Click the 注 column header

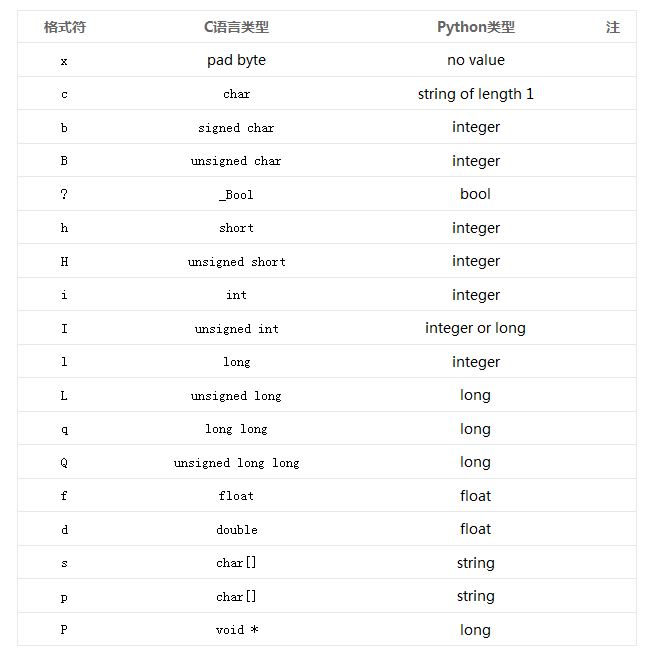click(613, 27)
